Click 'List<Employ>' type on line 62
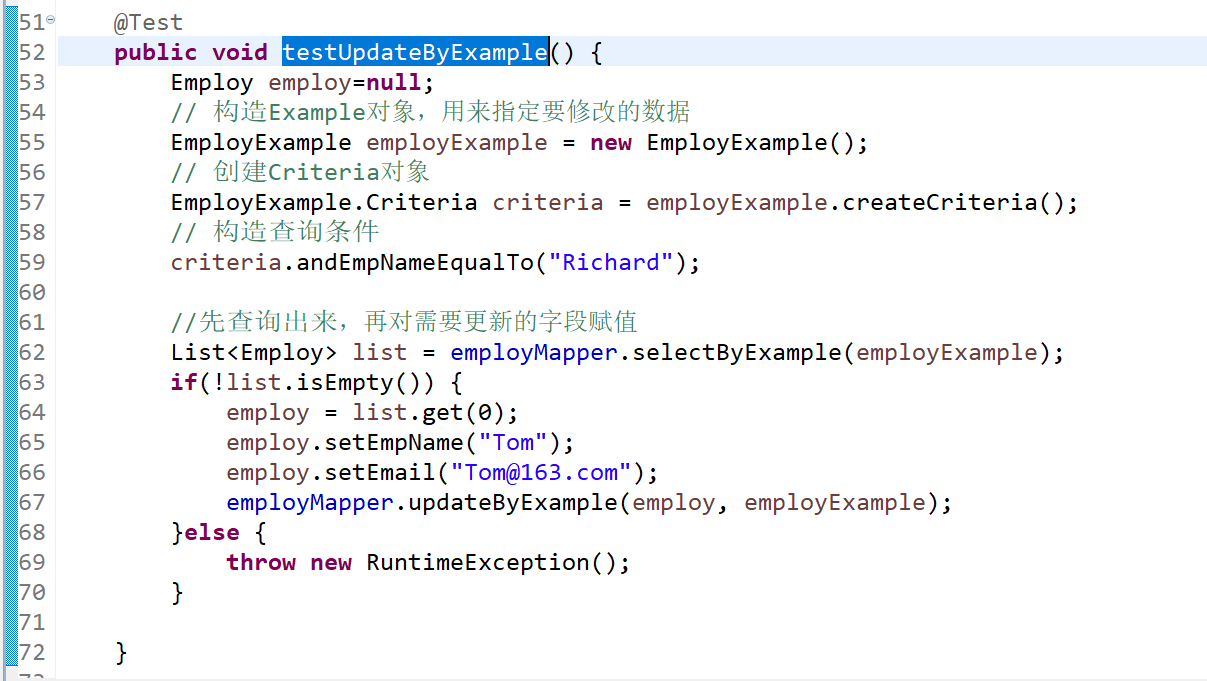 pyautogui.click(x=254, y=352)
